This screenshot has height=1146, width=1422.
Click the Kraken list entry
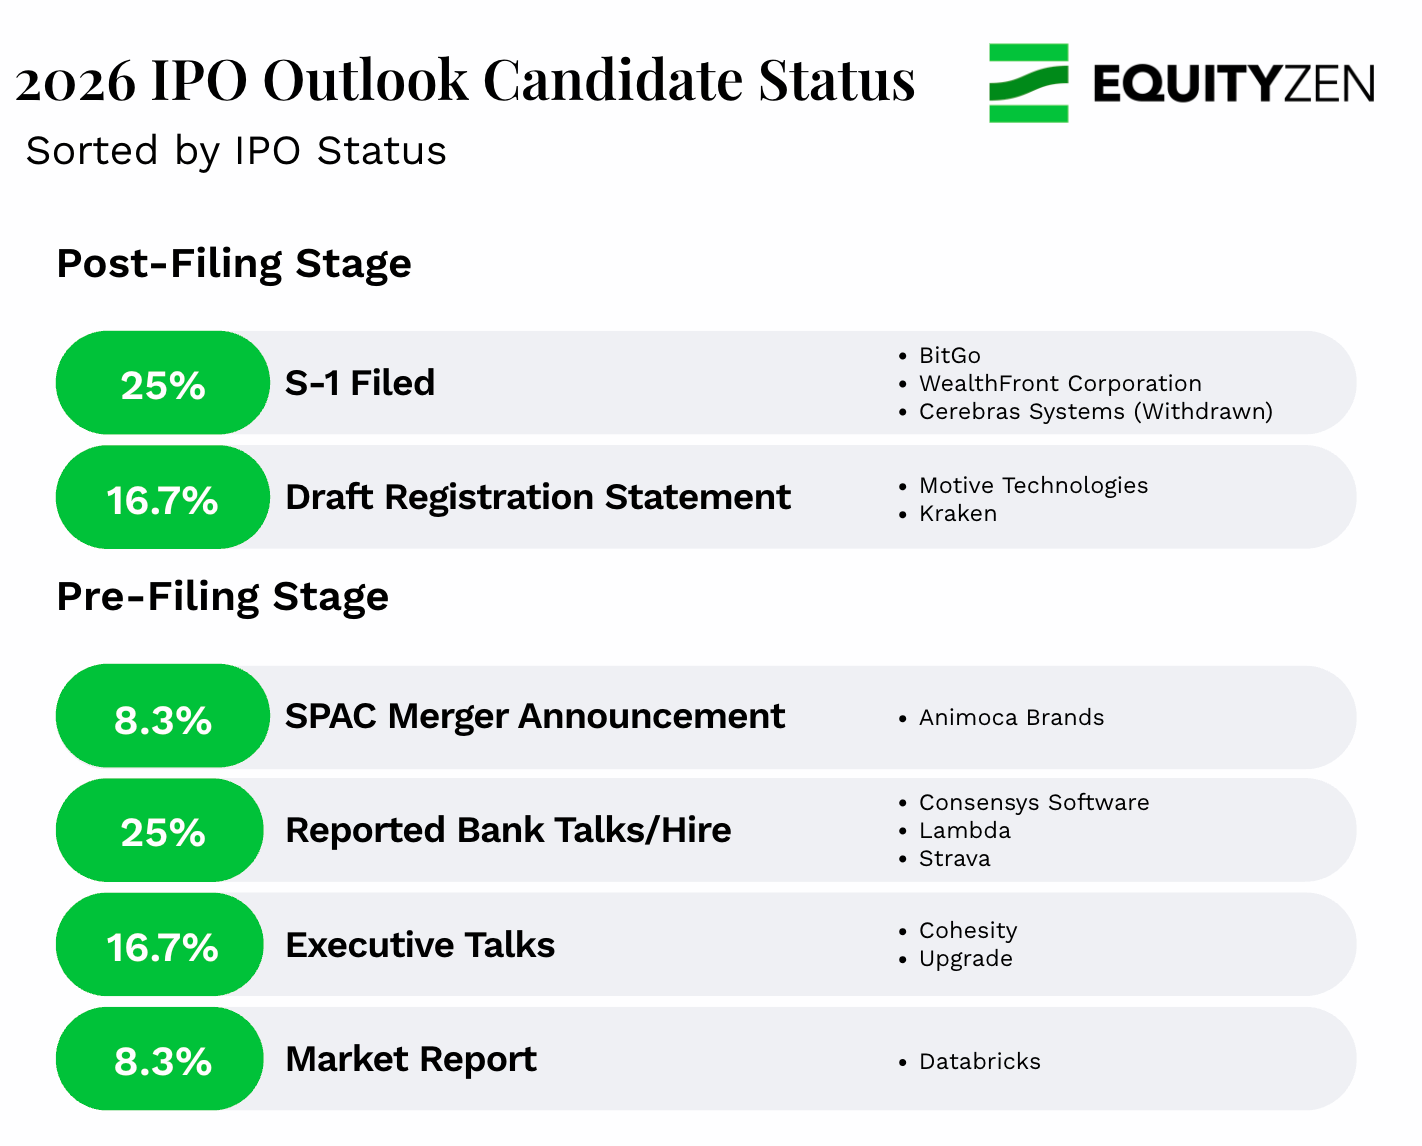[x=957, y=514]
